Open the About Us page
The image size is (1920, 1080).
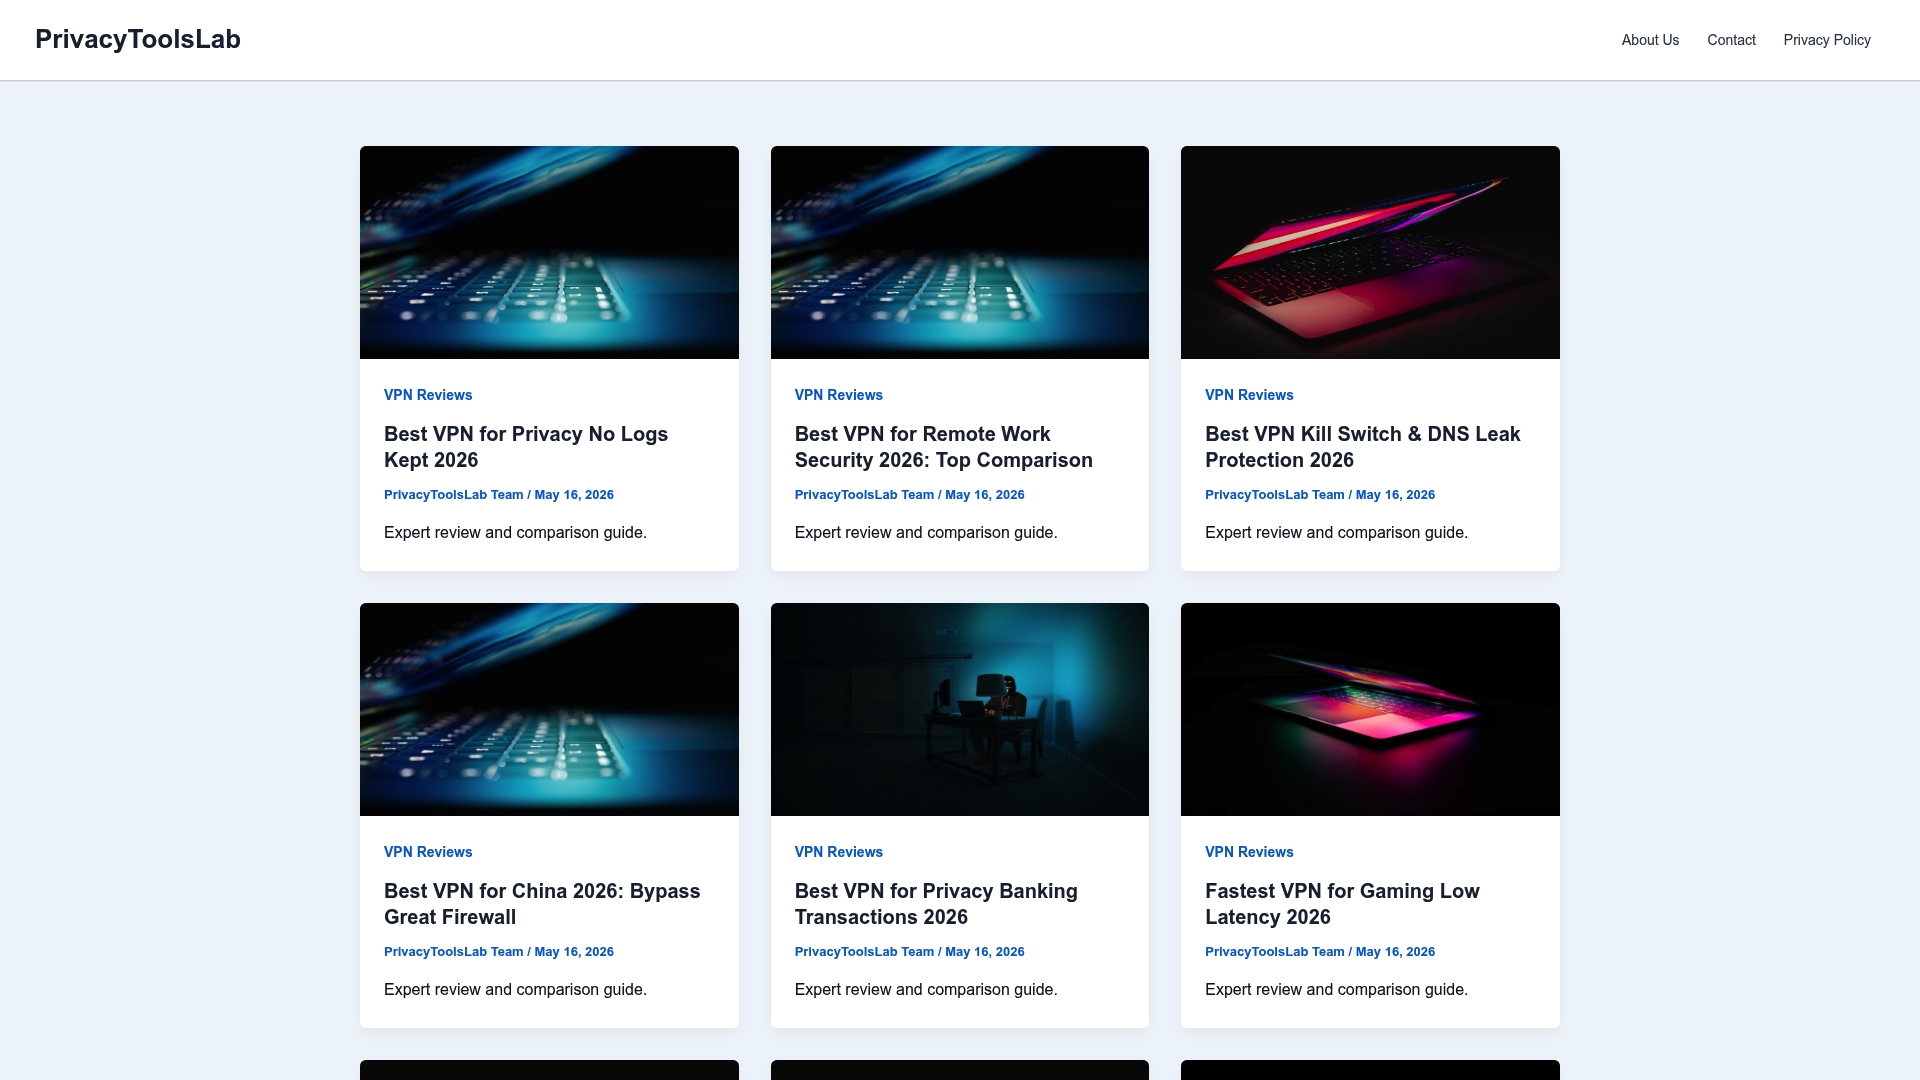click(1650, 40)
